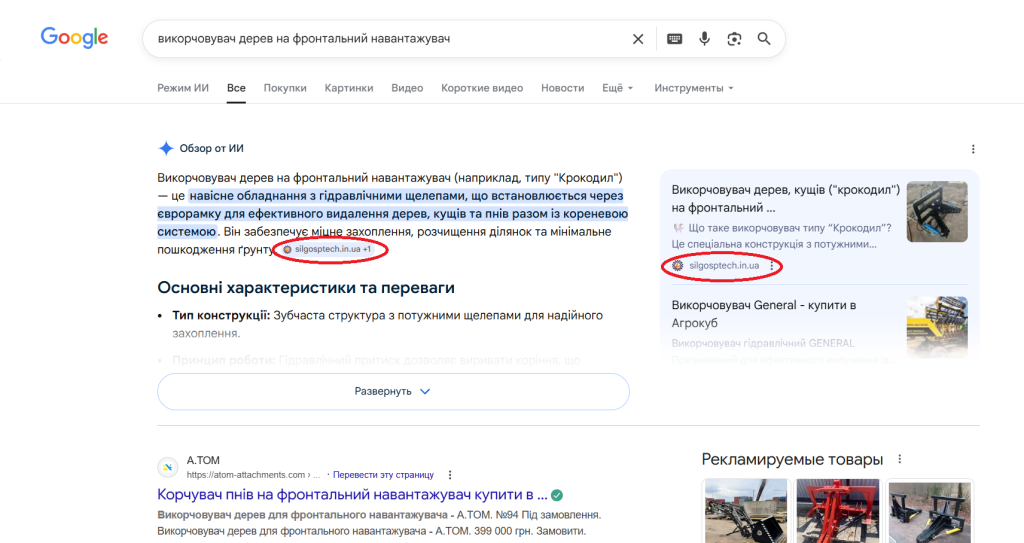Open the Видео tab

[407, 88]
